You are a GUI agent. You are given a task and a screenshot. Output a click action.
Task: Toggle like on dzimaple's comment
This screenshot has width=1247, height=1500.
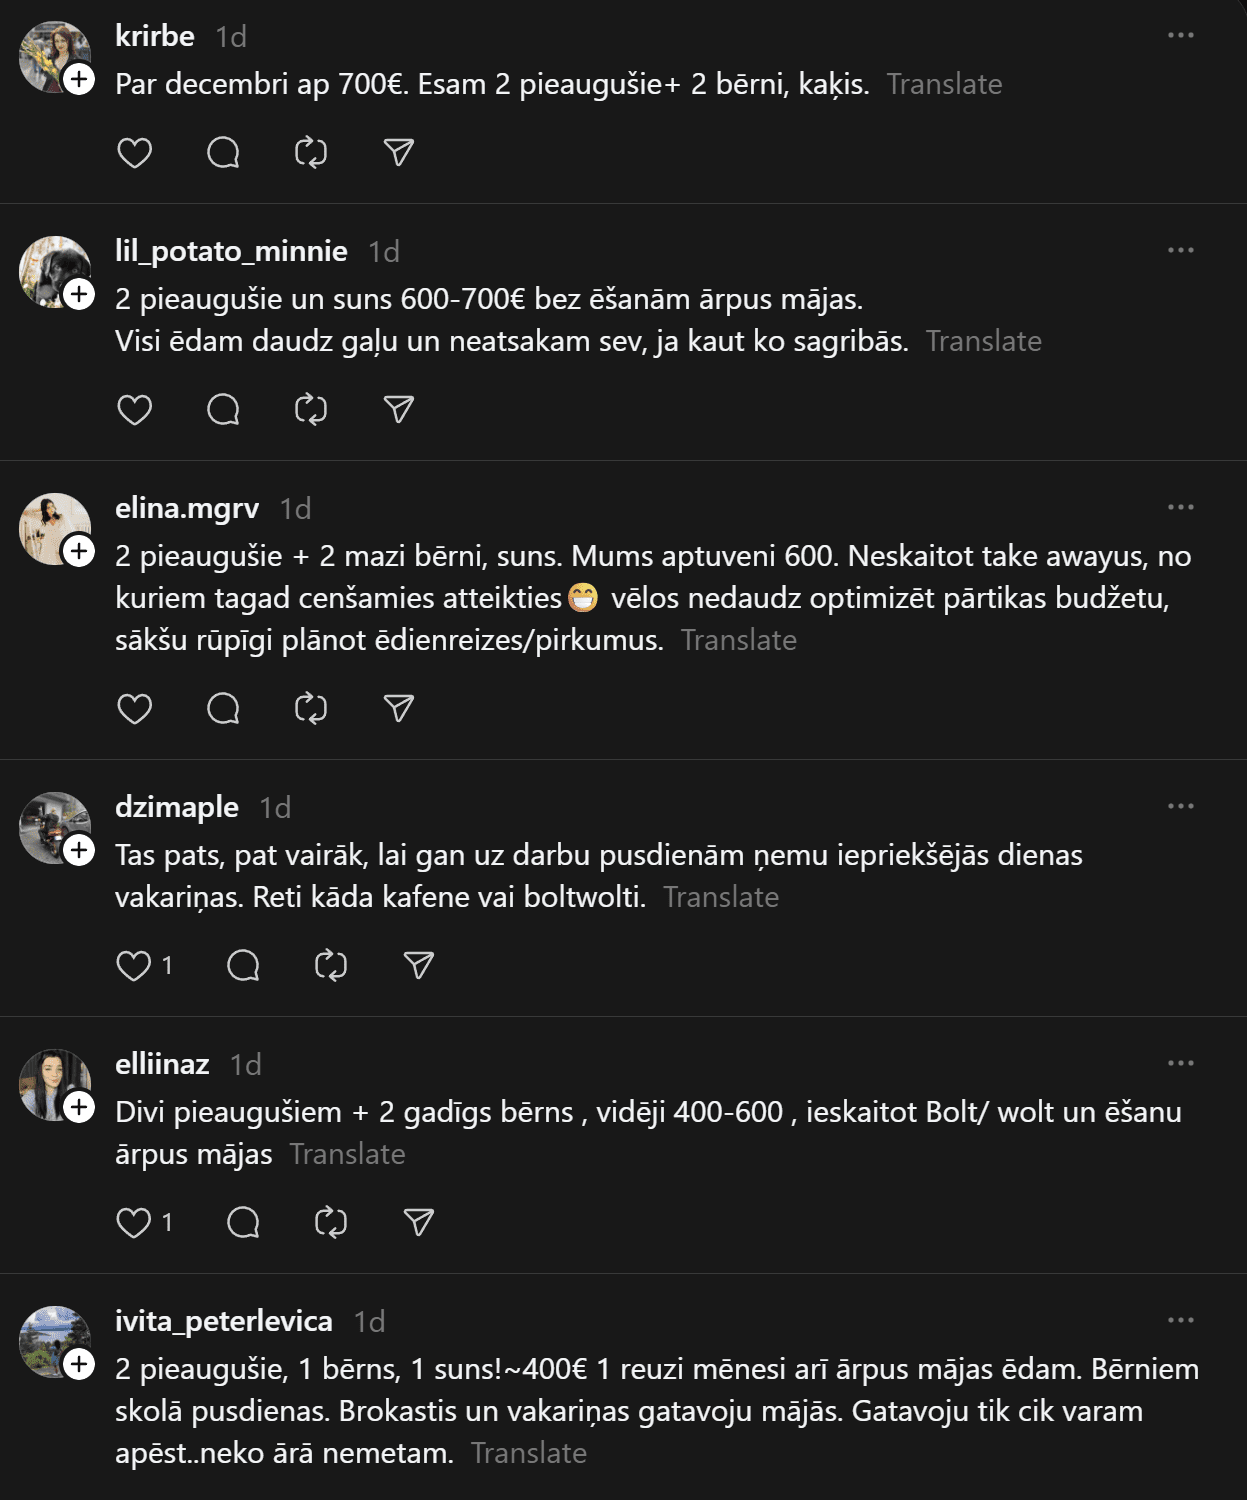(135, 966)
